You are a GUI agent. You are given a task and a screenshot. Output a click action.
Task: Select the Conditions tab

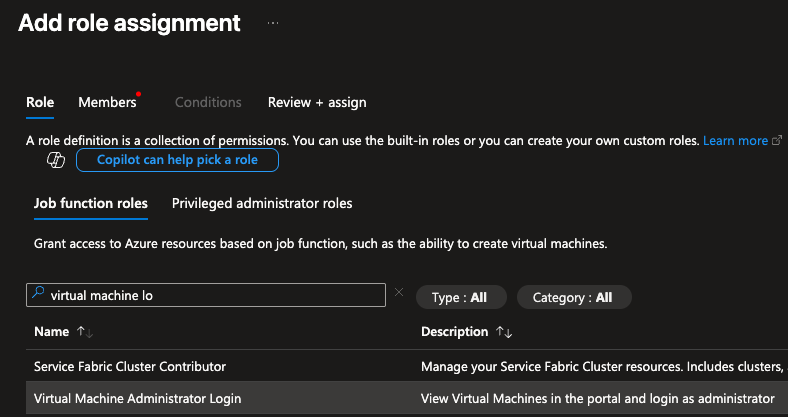point(208,102)
